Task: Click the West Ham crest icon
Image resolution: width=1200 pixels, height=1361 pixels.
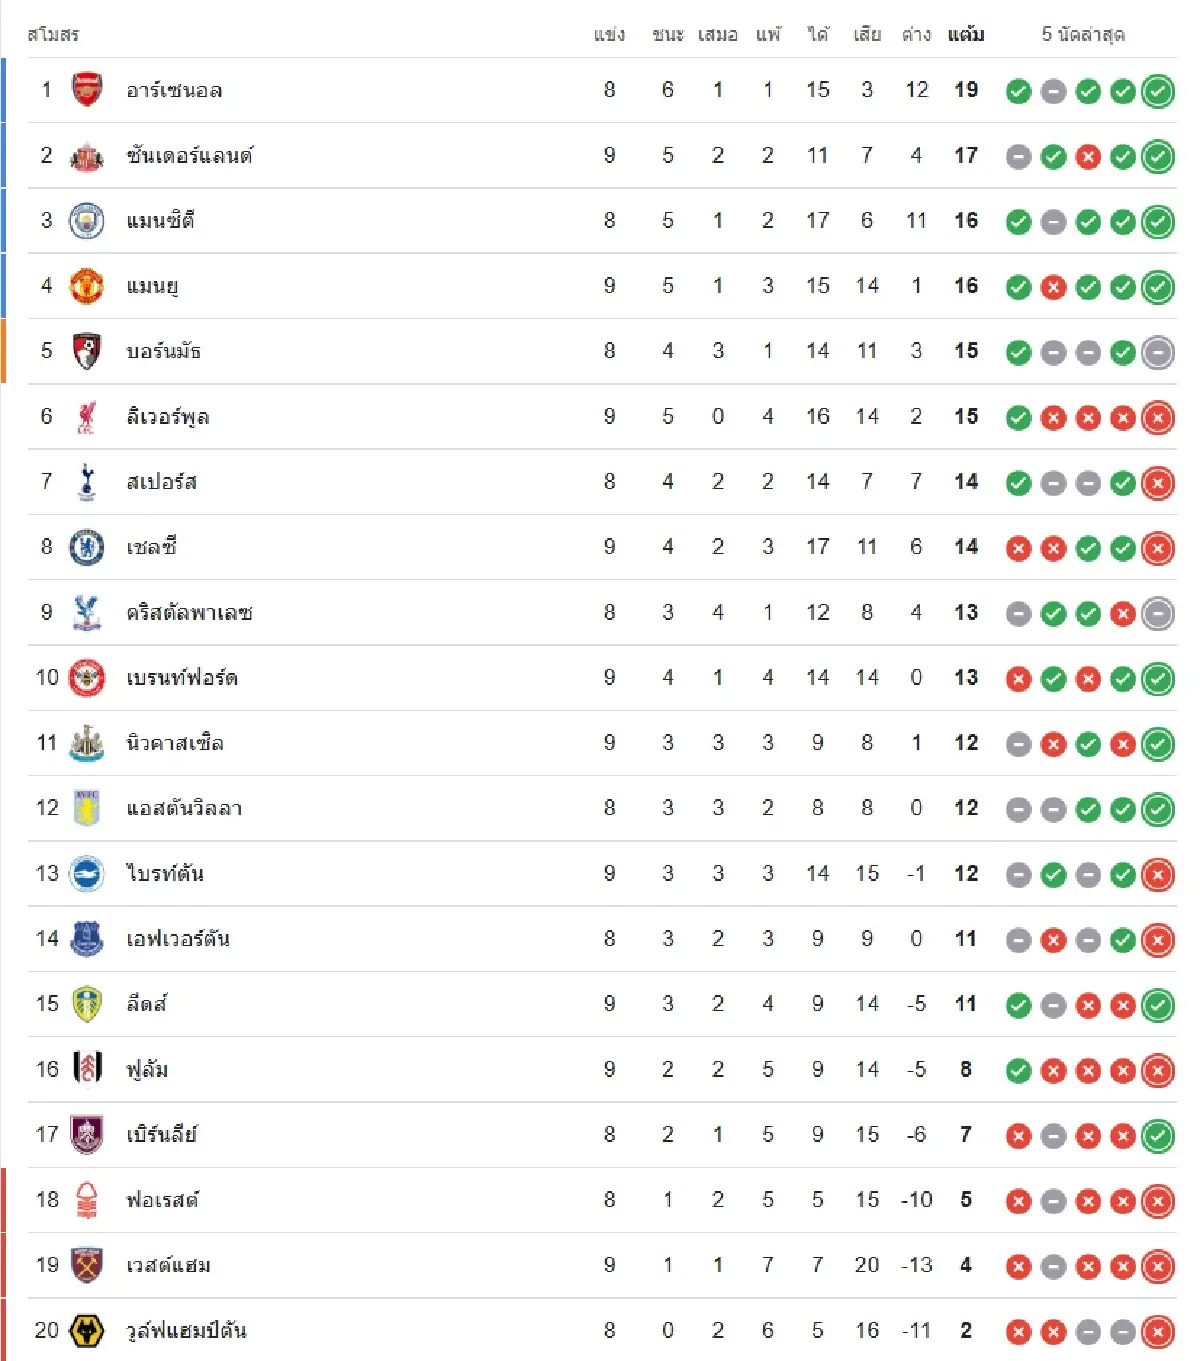Action: [x=87, y=1265]
